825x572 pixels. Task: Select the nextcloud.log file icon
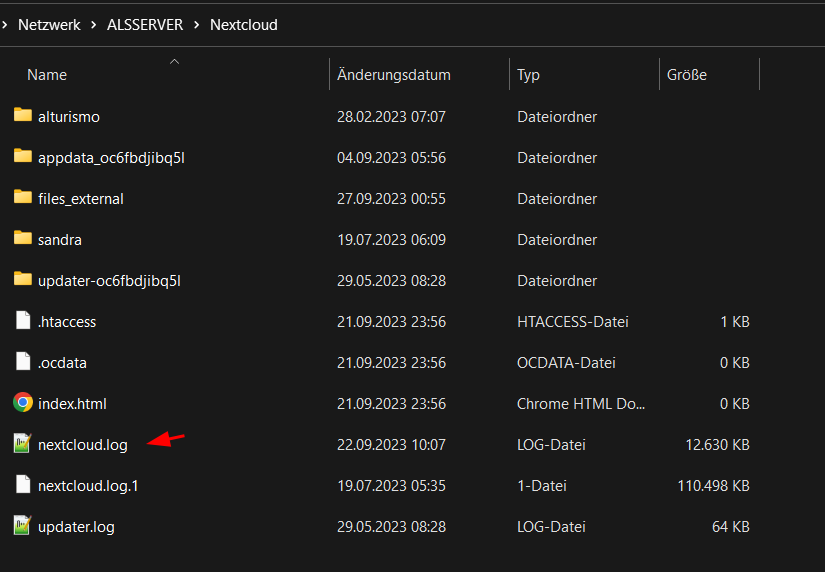point(22,444)
